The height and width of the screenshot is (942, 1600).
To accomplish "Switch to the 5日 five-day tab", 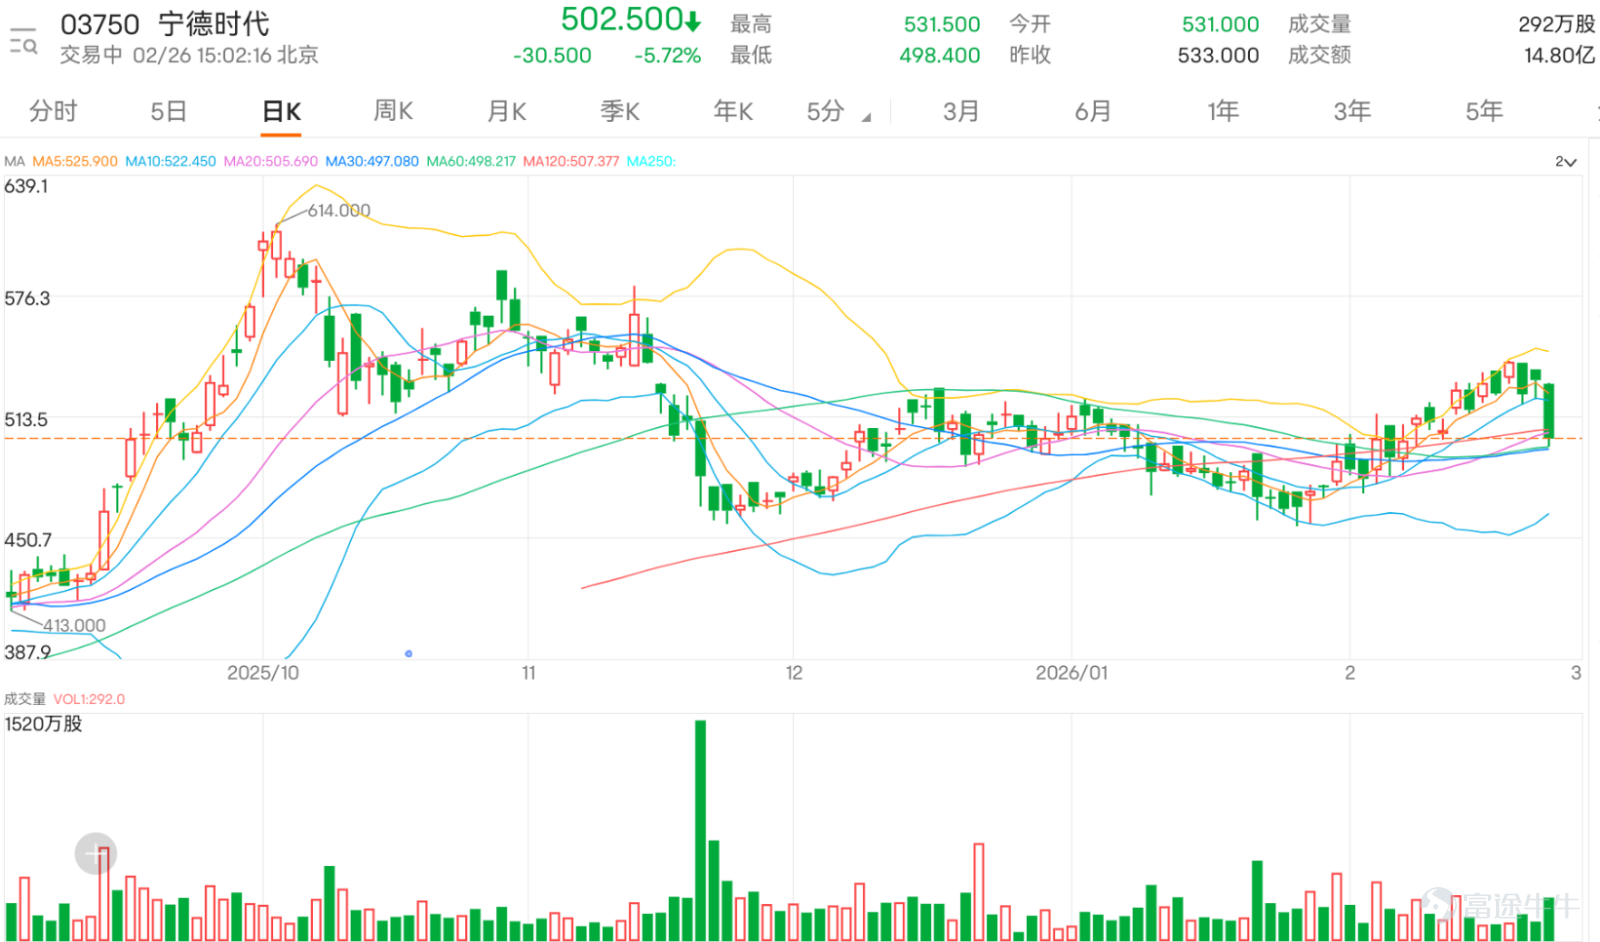I will 168,111.
